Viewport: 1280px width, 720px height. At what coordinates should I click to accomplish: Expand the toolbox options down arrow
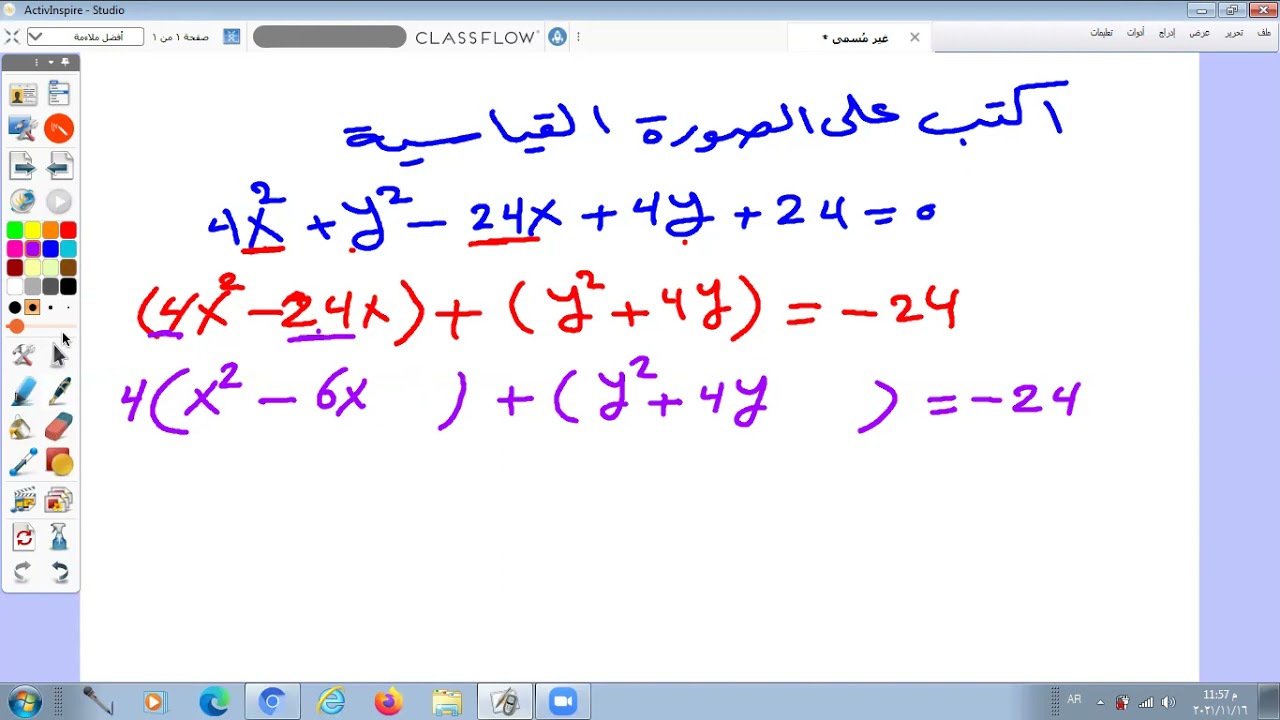tap(51, 62)
